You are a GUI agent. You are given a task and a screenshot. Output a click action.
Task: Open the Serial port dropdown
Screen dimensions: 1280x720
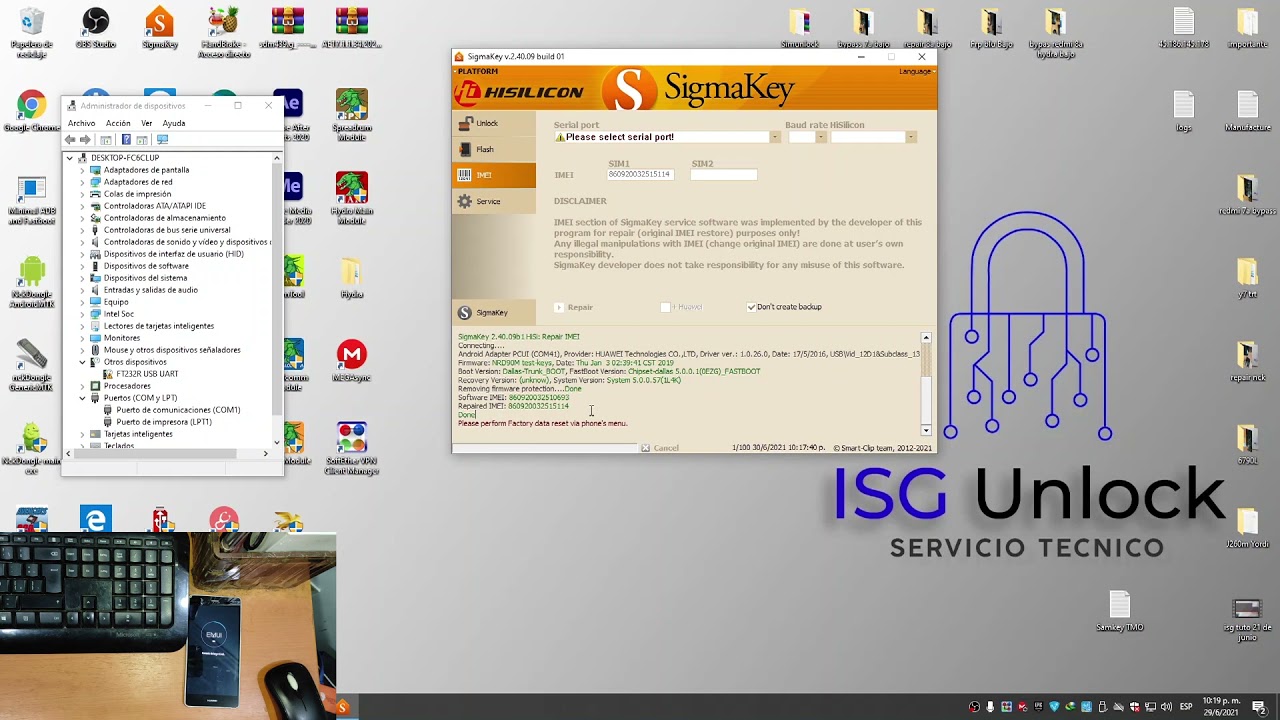click(775, 137)
